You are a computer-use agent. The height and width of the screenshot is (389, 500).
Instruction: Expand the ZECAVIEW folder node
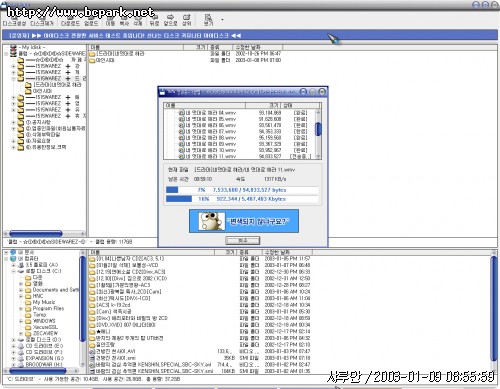21,333
